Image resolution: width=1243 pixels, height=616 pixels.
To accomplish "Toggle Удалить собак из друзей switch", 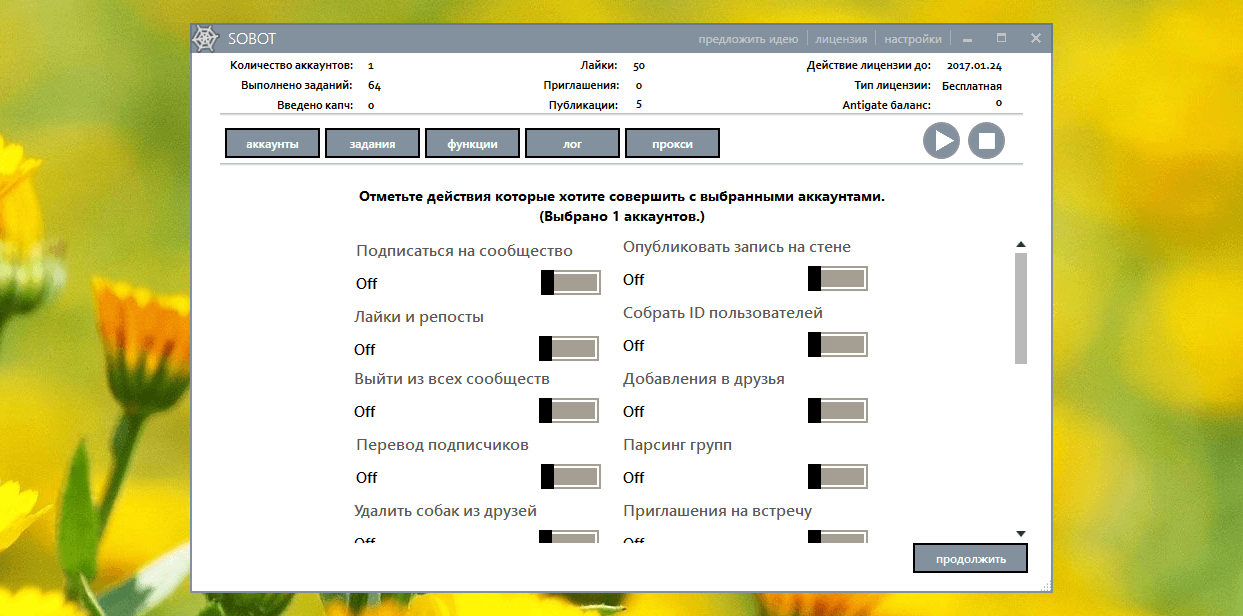I will [x=569, y=536].
